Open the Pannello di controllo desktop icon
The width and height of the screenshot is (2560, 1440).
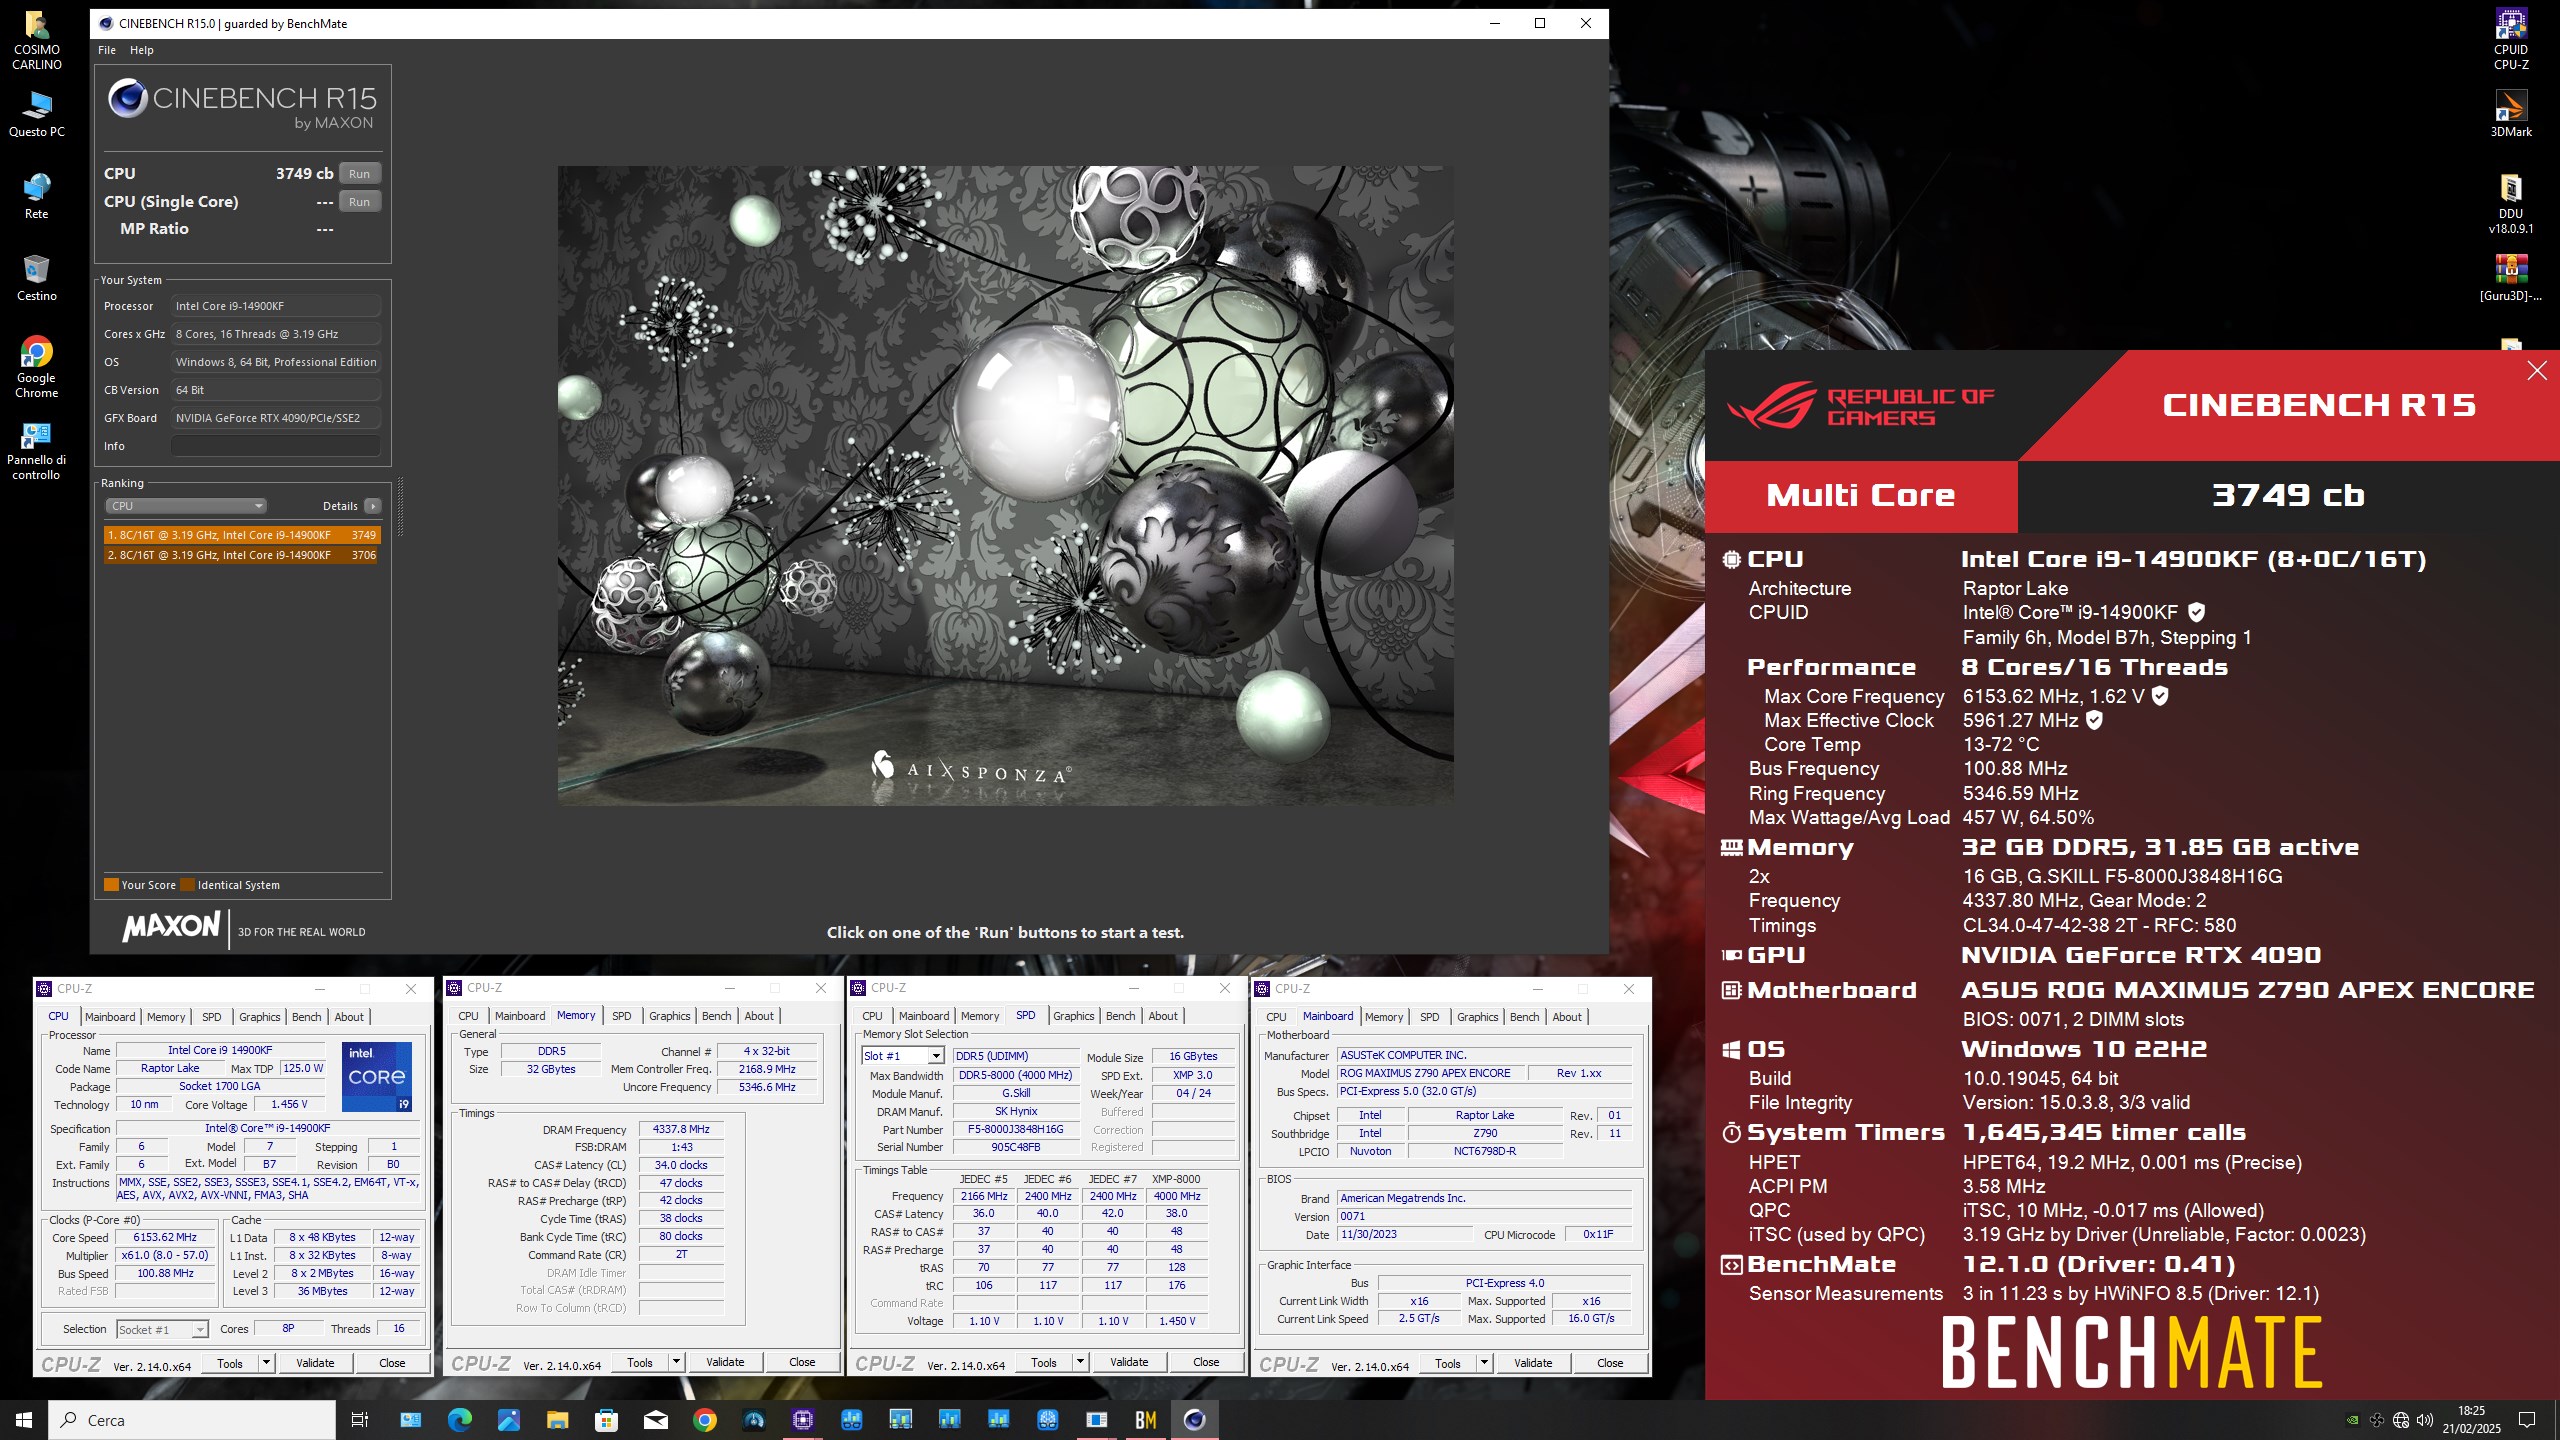click(37, 451)
